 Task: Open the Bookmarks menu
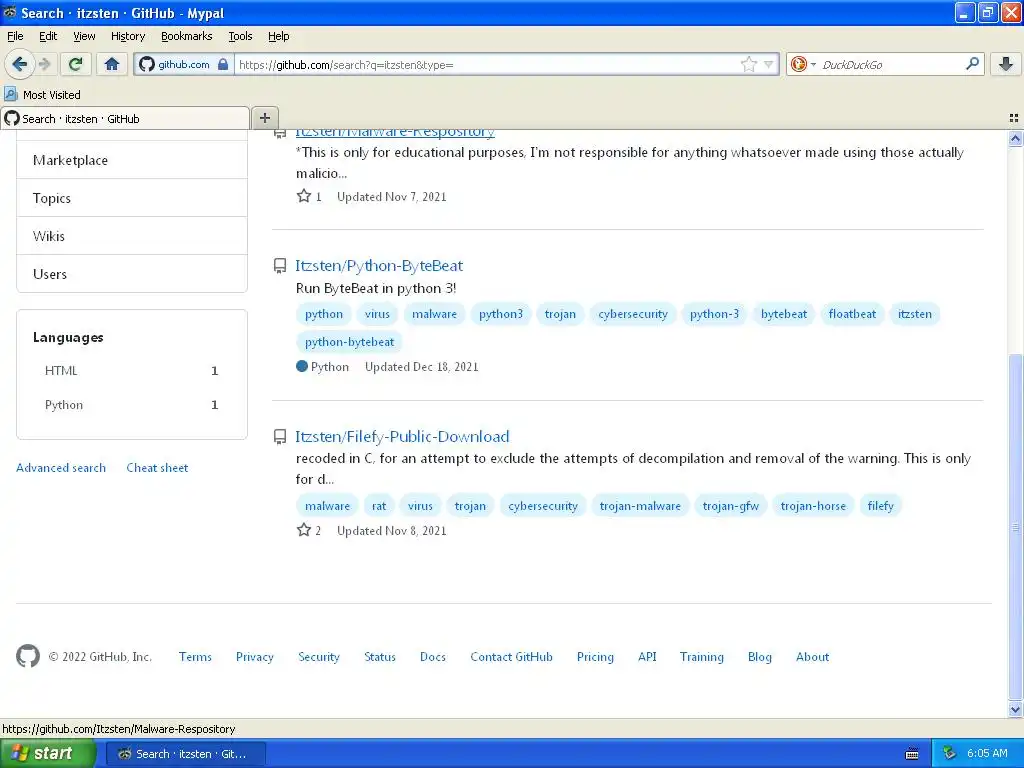186,36
